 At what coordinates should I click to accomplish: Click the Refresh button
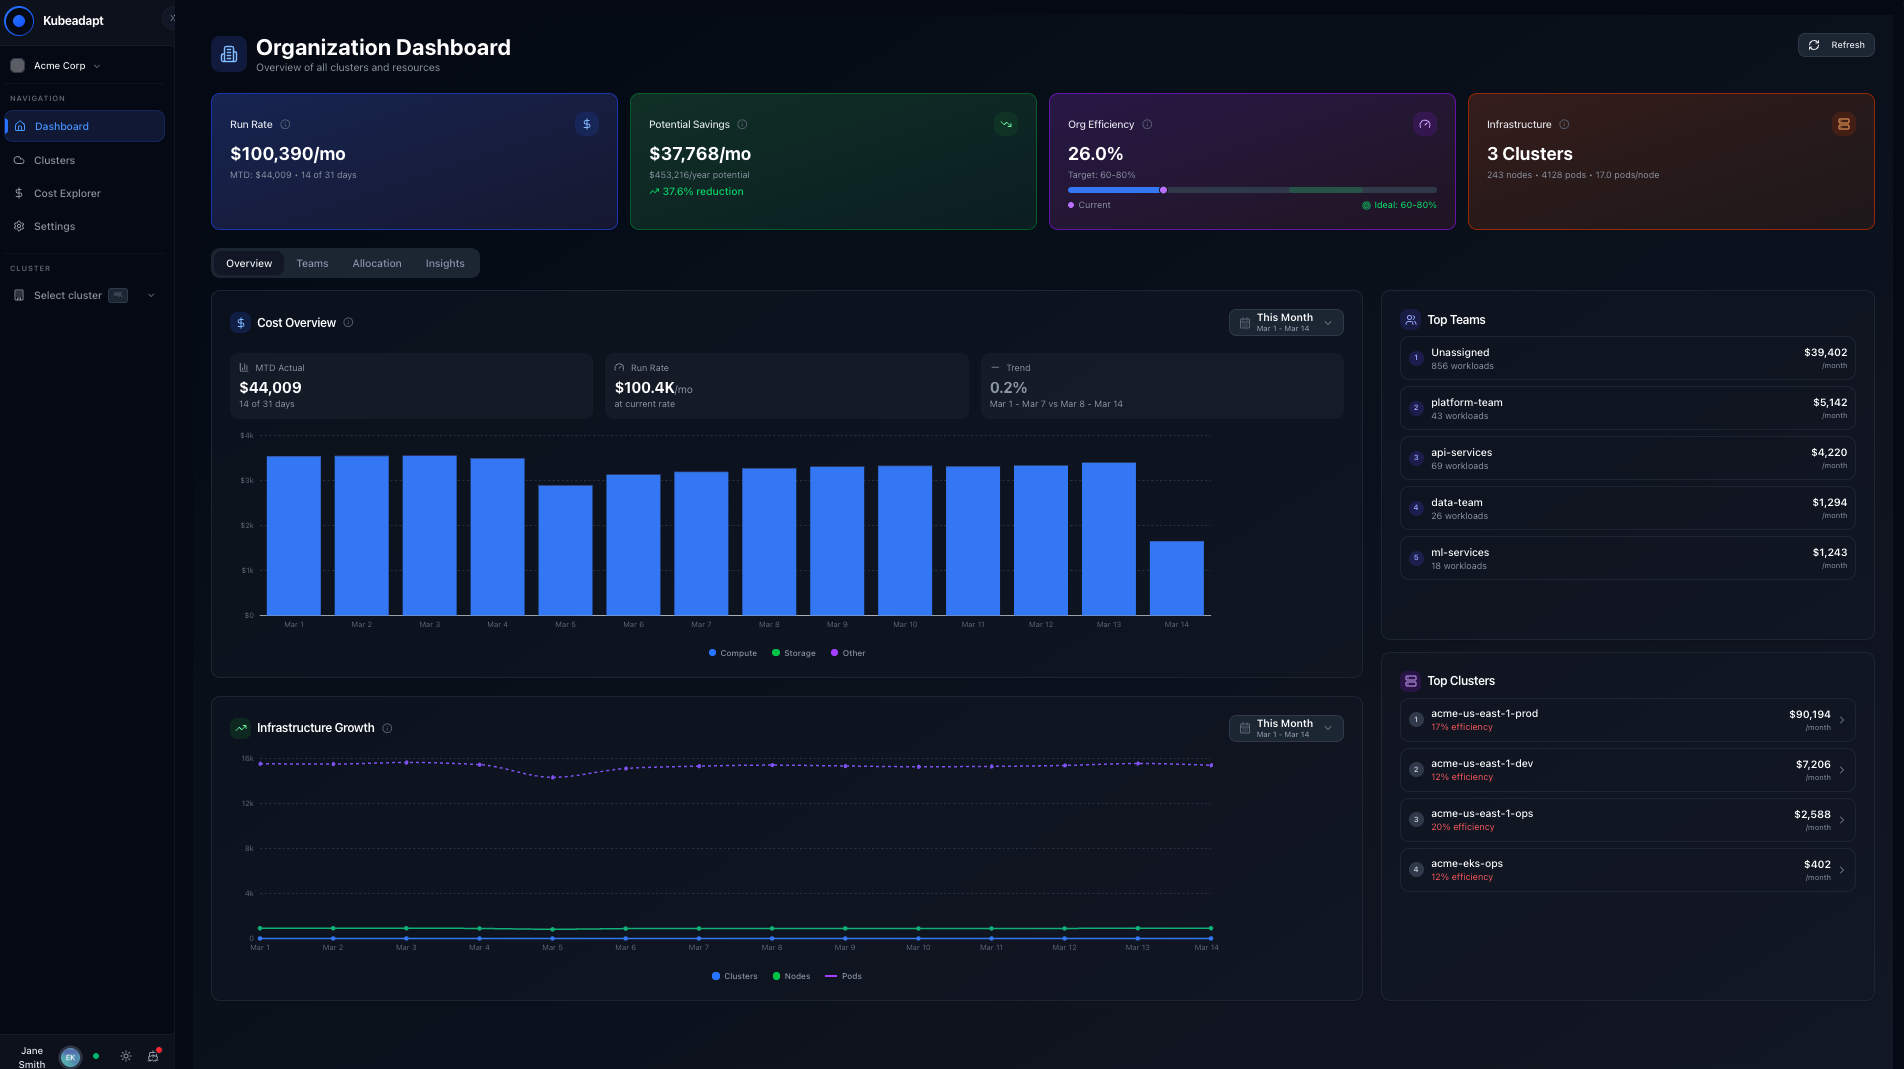1836,45
